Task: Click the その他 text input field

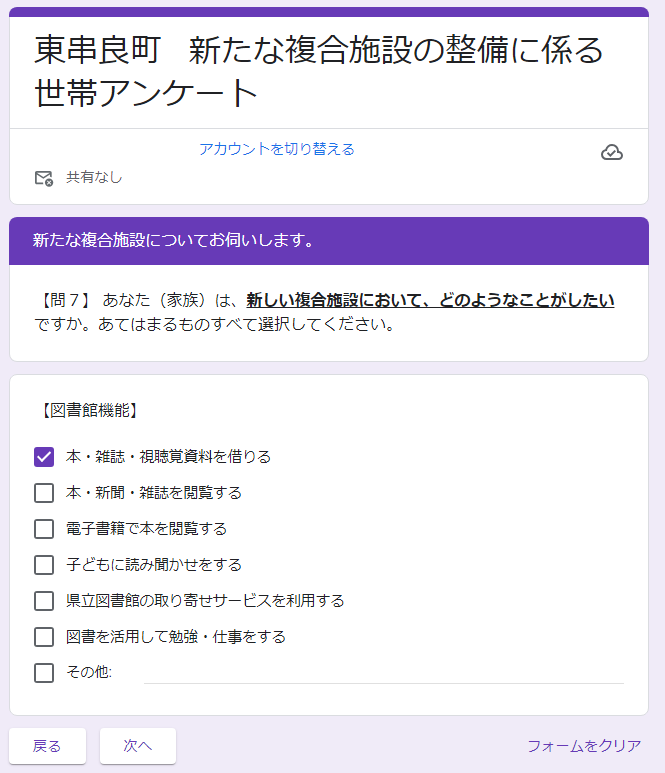Action: pyautogui.click(x=383, y=673)
